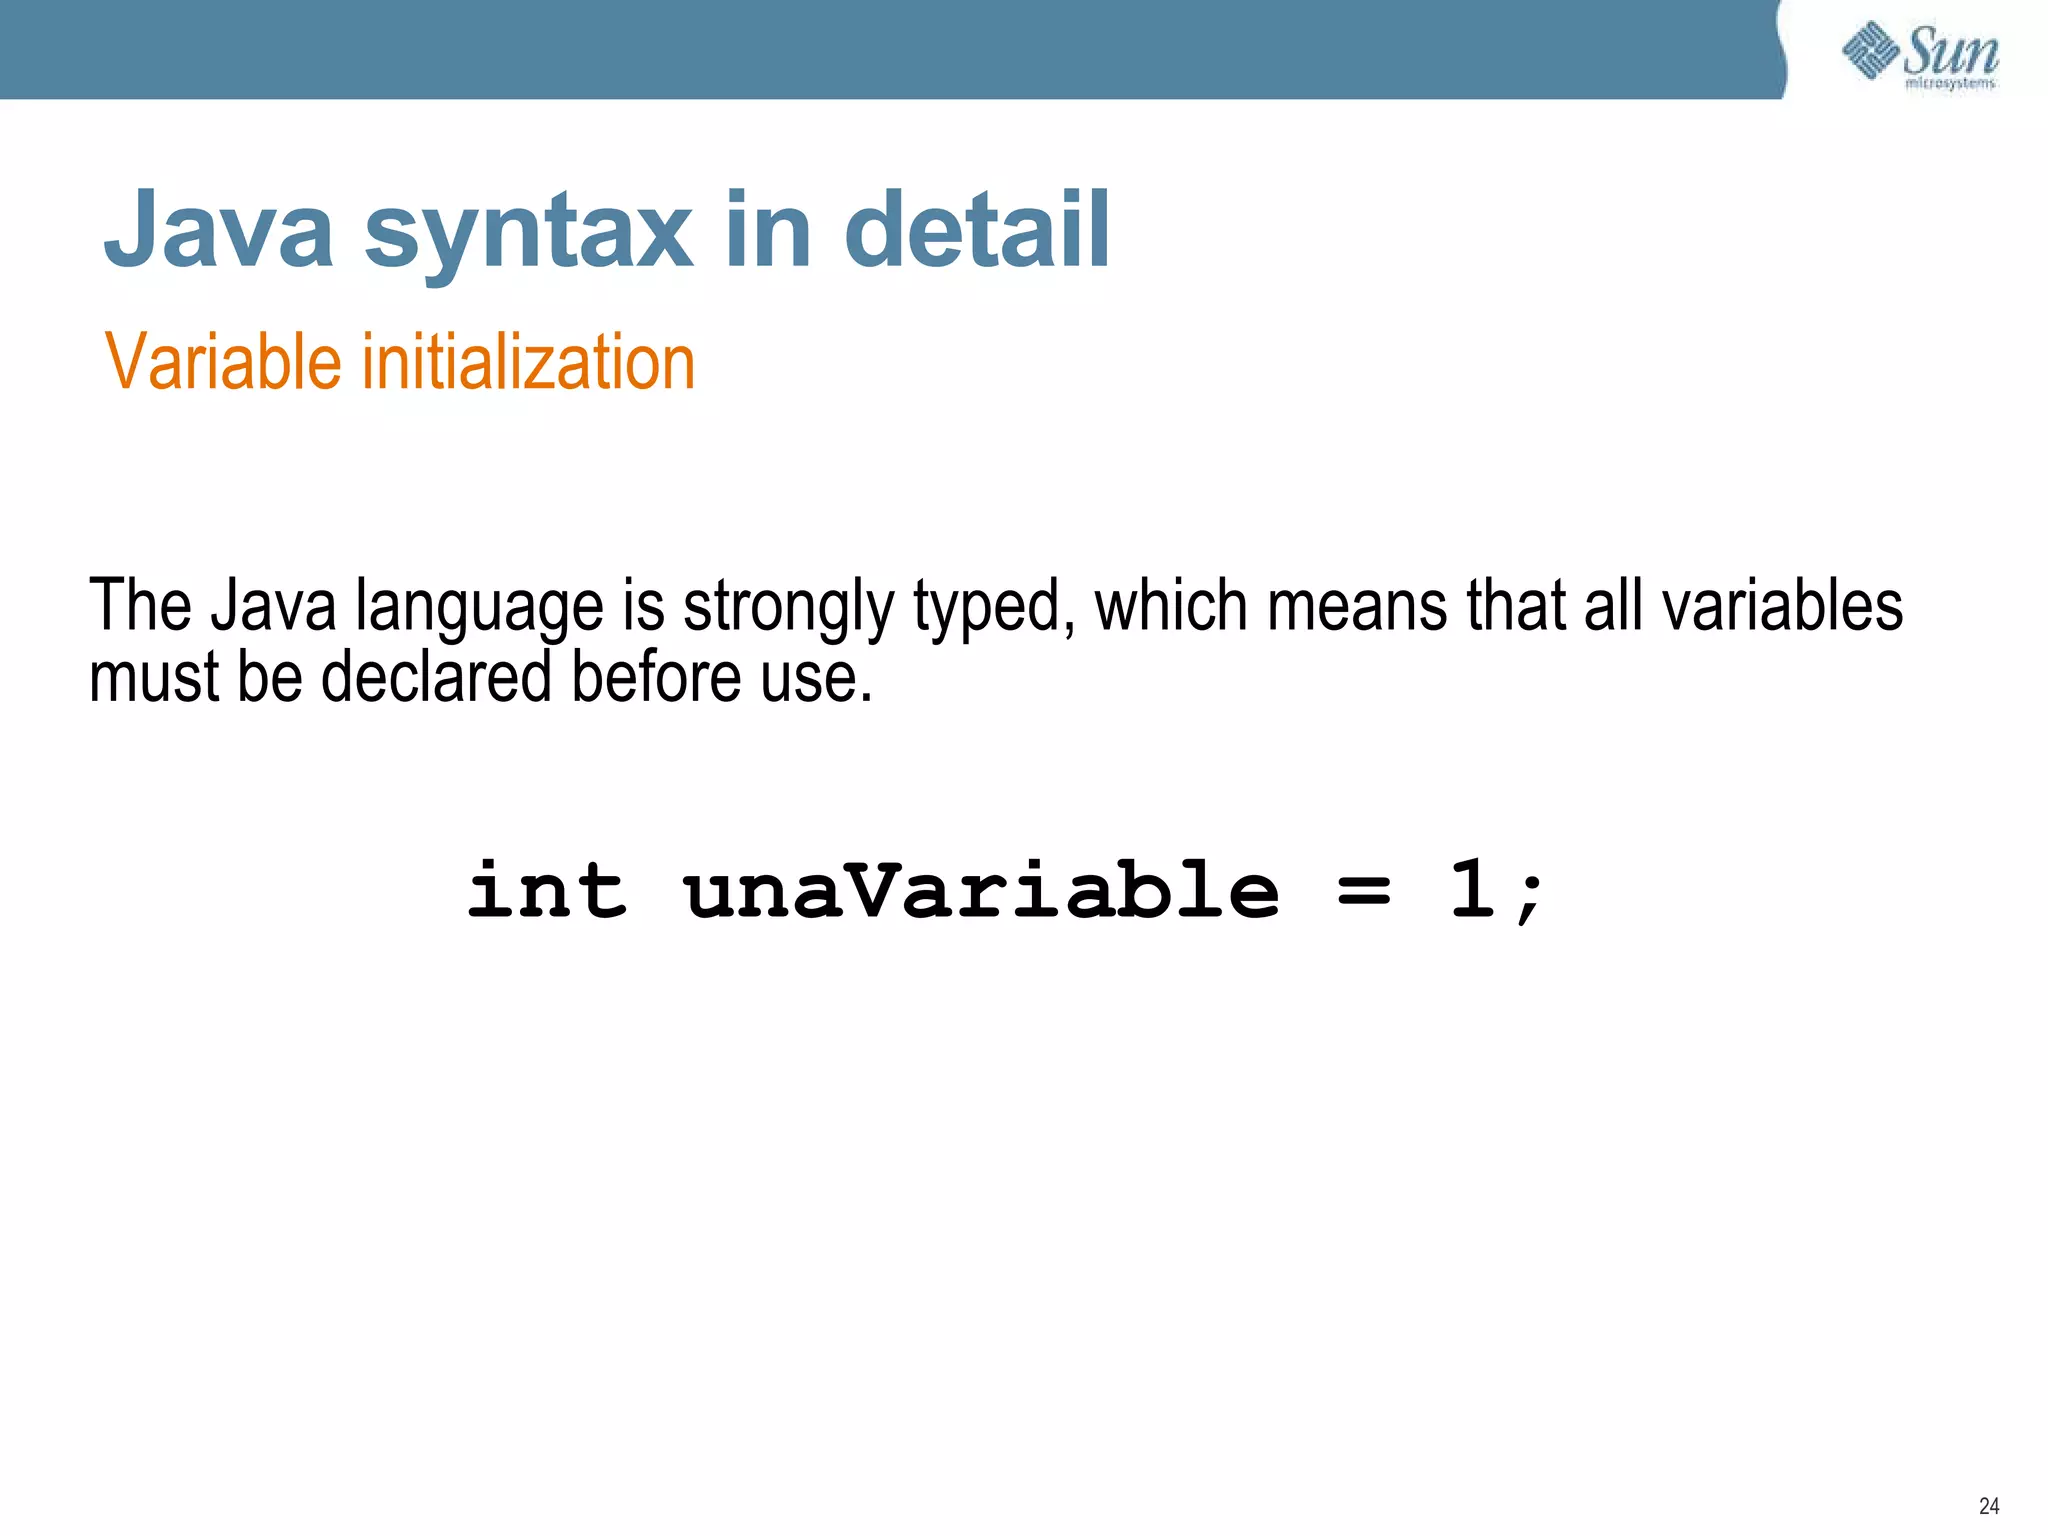Select the orange Variable initialization subtitle
Viewport: 2048px width, 1536px height.
click(x=400, y=362)
